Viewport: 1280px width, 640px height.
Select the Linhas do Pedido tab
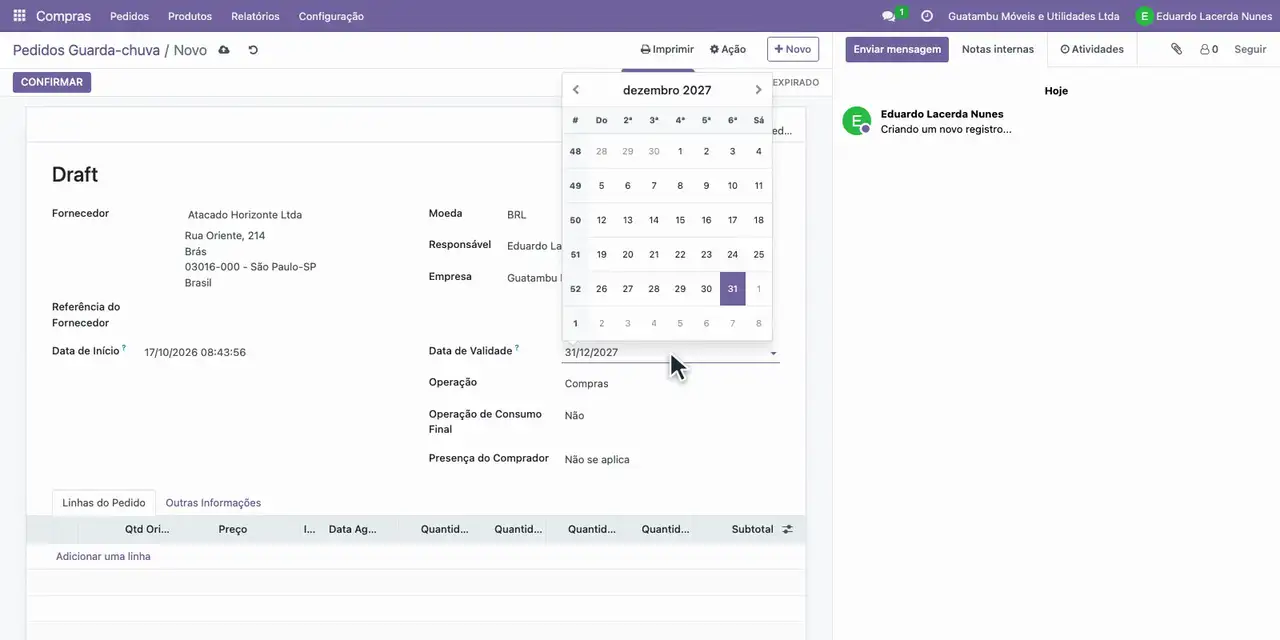click(x=104, y=503)
